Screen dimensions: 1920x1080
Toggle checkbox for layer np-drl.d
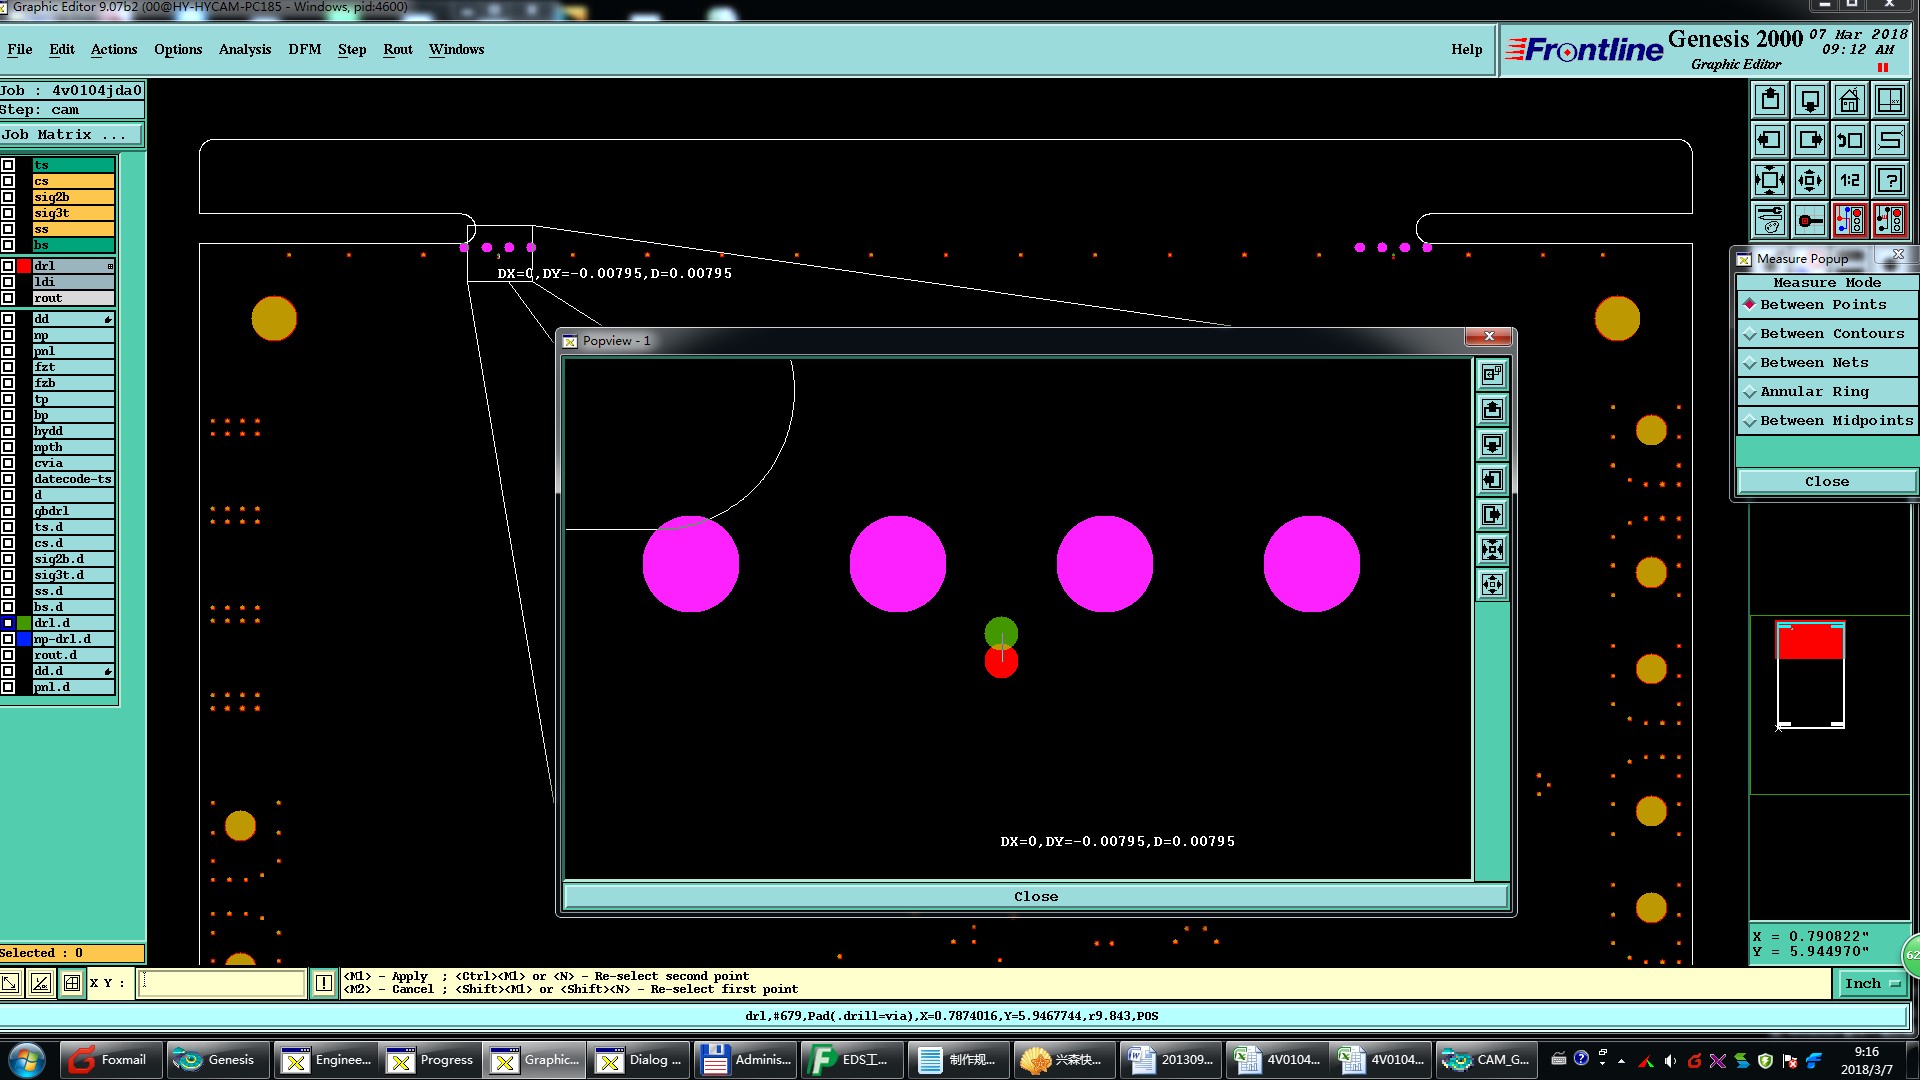(8, 639)
